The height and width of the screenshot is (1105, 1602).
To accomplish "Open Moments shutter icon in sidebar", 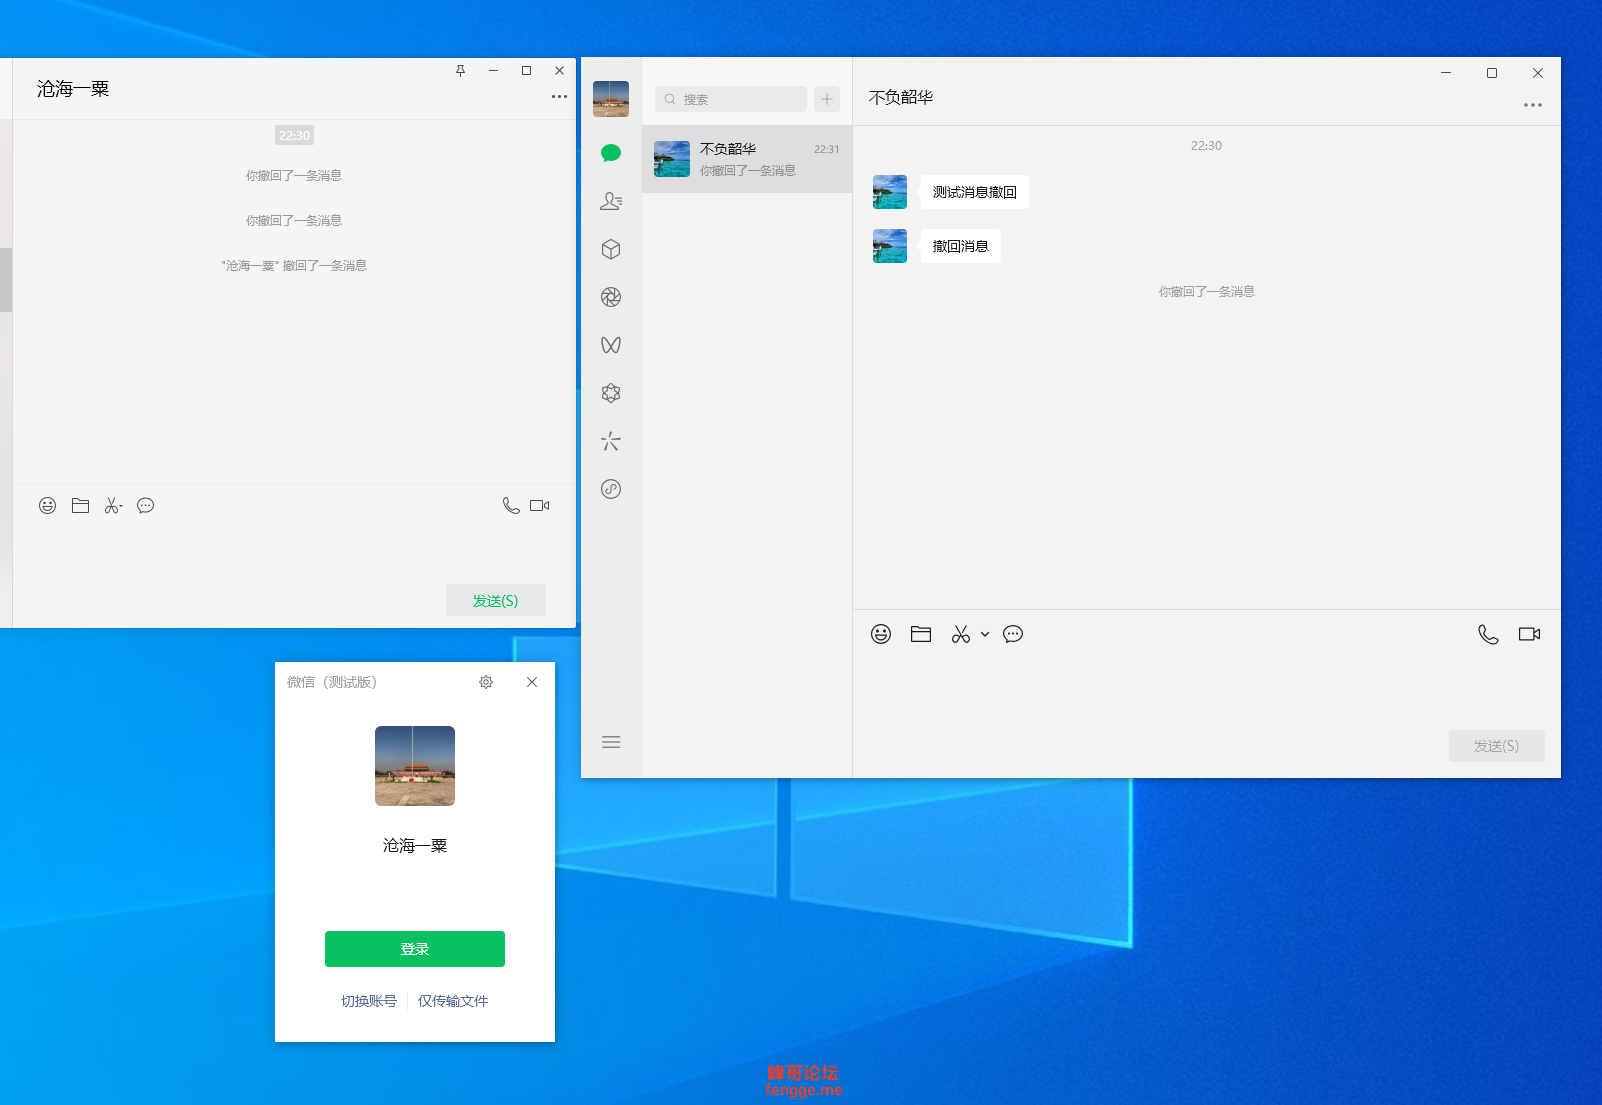I will click(x=611, y=297).
